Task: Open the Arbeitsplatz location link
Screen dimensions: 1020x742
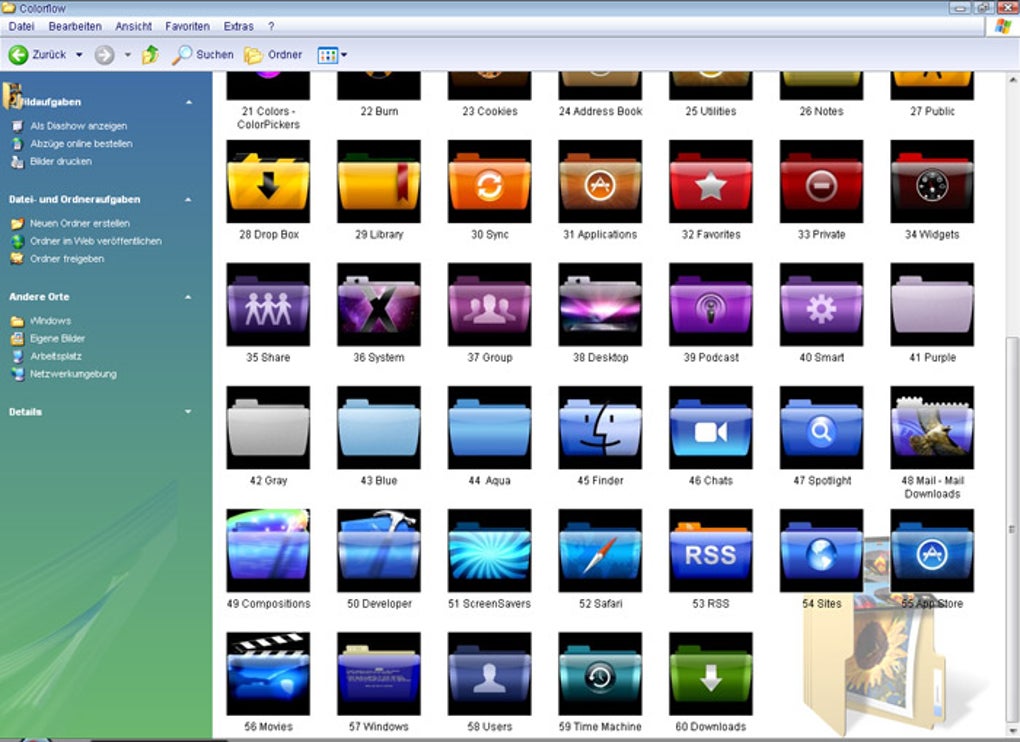Action: (56, 356)
